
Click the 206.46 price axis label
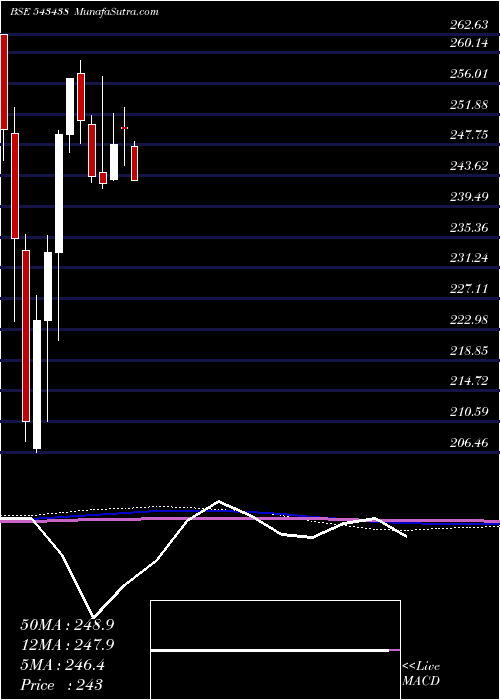(469, 443)
